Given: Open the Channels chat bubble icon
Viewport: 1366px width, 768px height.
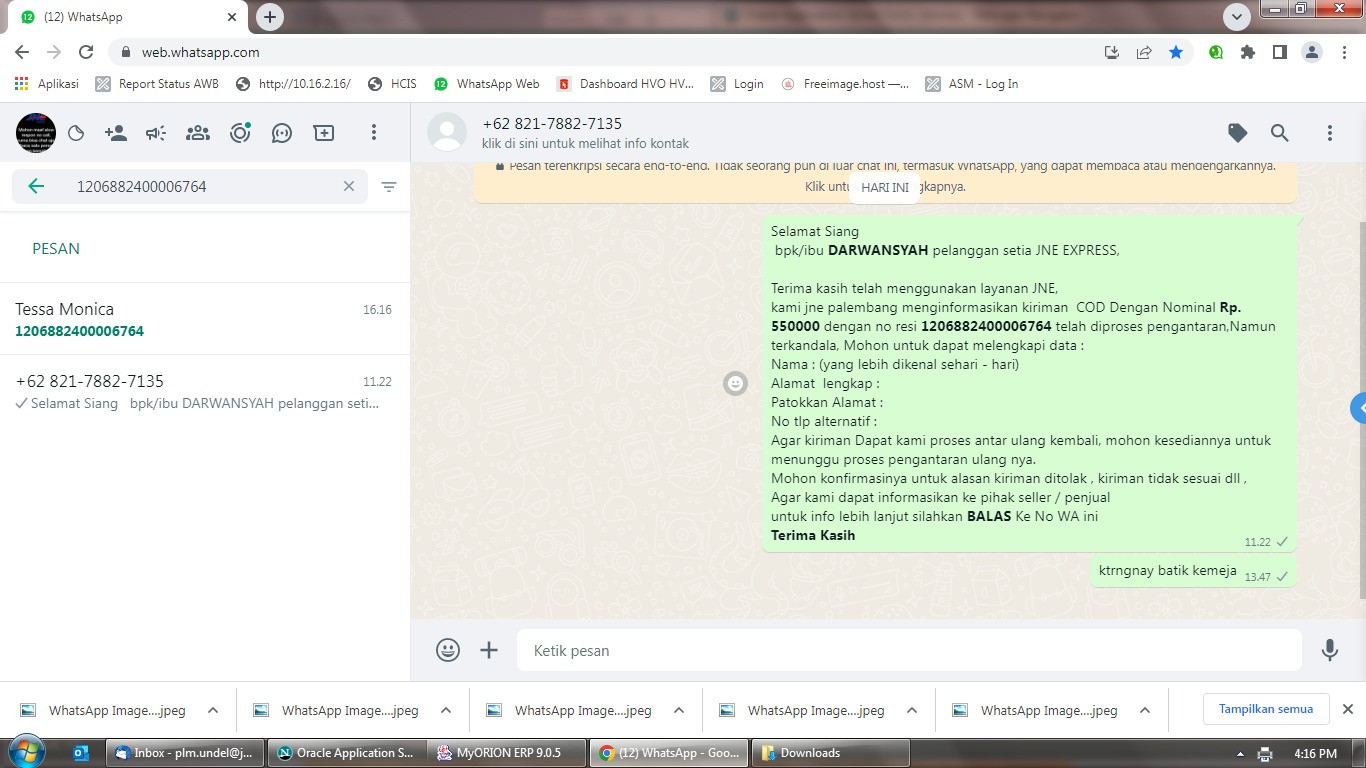Looking at the screenshot, I should [282, 133].
